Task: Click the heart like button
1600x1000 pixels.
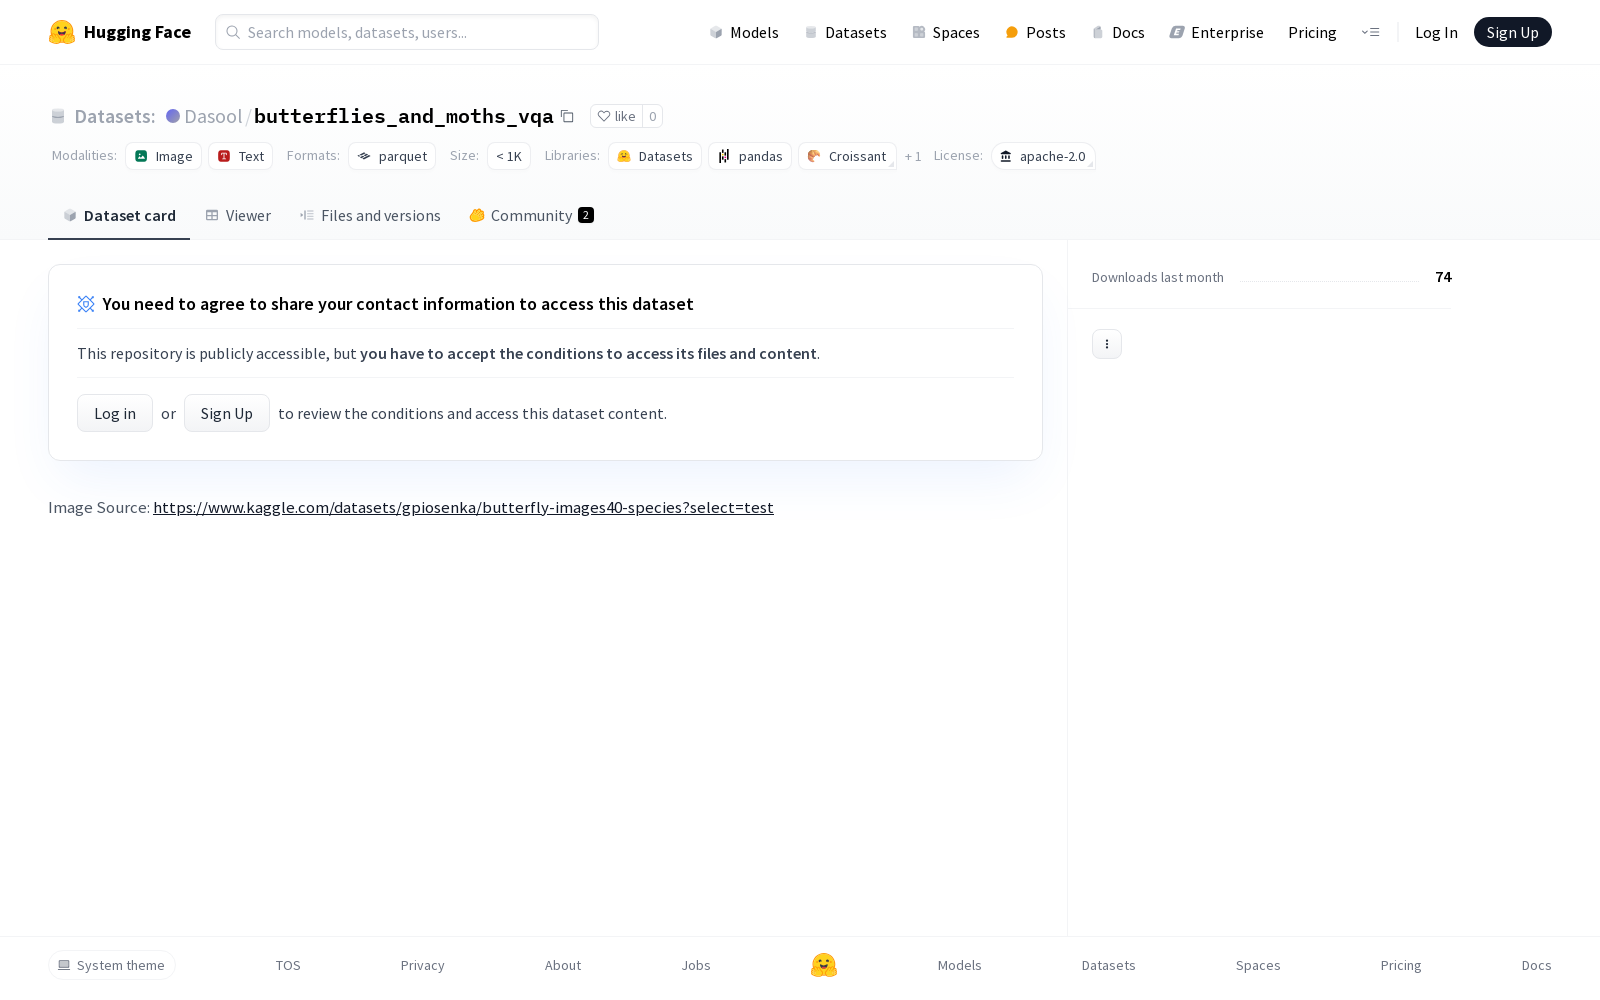Action: [x=616, y=116]
